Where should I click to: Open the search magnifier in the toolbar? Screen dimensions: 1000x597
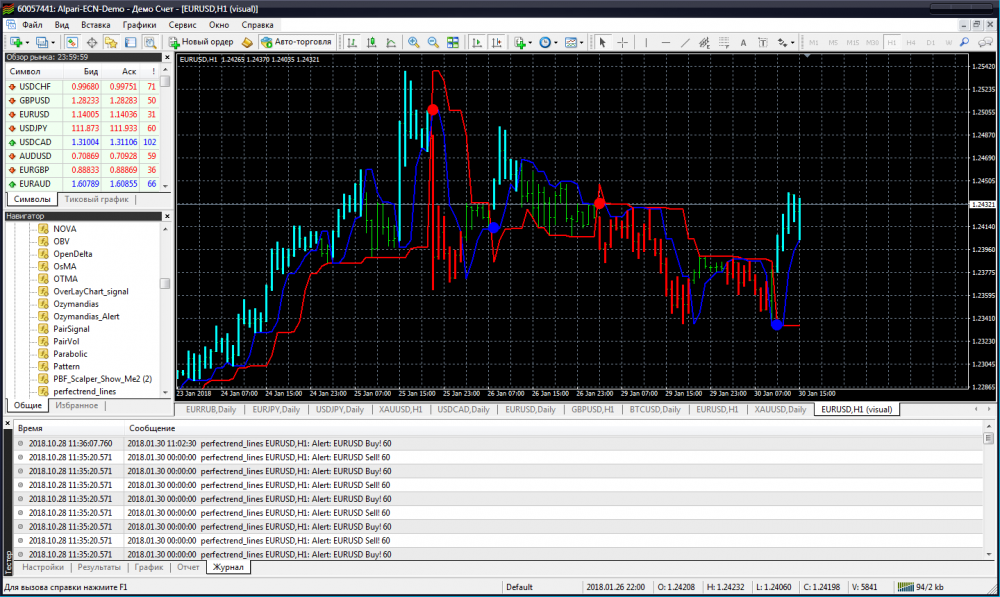(x=964, y=42)
